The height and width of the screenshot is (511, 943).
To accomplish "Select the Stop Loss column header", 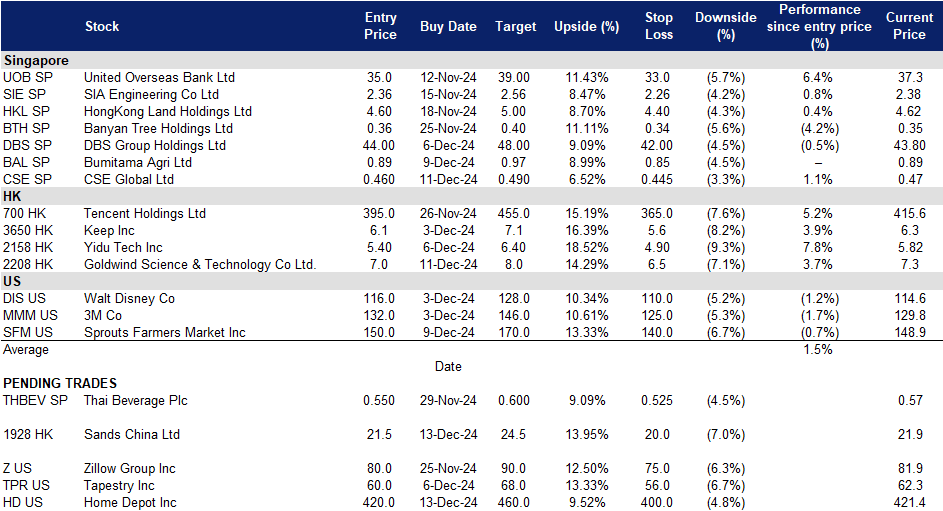I will pyautogui.click(x=657, y=26).
